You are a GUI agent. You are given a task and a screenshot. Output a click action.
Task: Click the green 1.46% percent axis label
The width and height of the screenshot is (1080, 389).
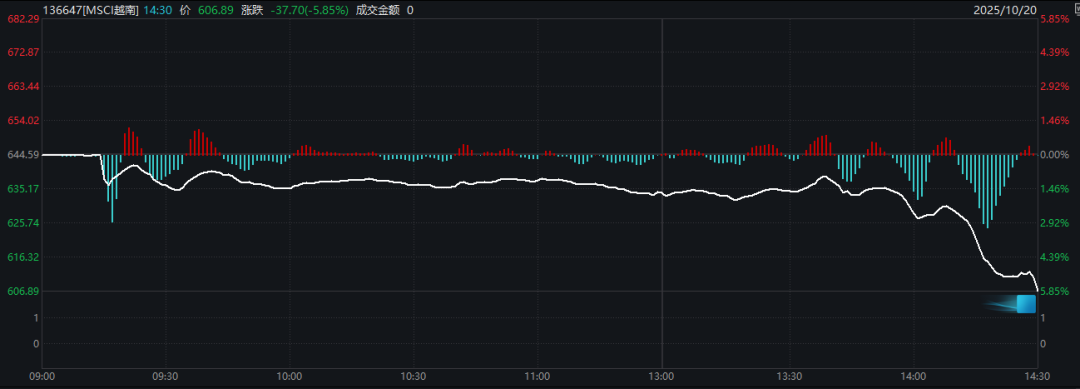[x=1055, y=189]
